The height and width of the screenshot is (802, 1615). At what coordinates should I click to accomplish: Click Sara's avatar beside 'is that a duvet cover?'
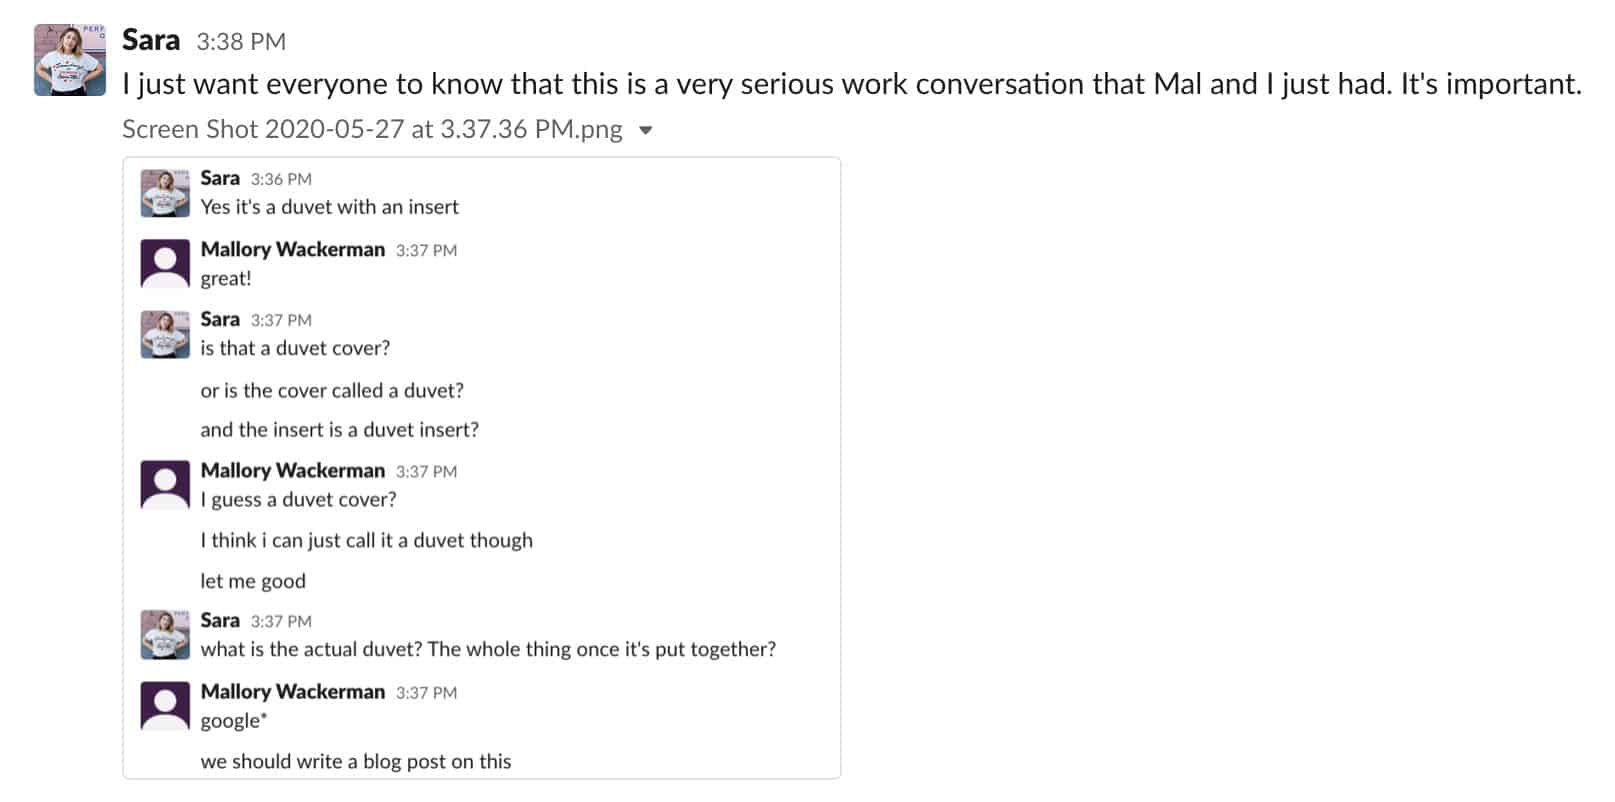click(x=165, y=334)
